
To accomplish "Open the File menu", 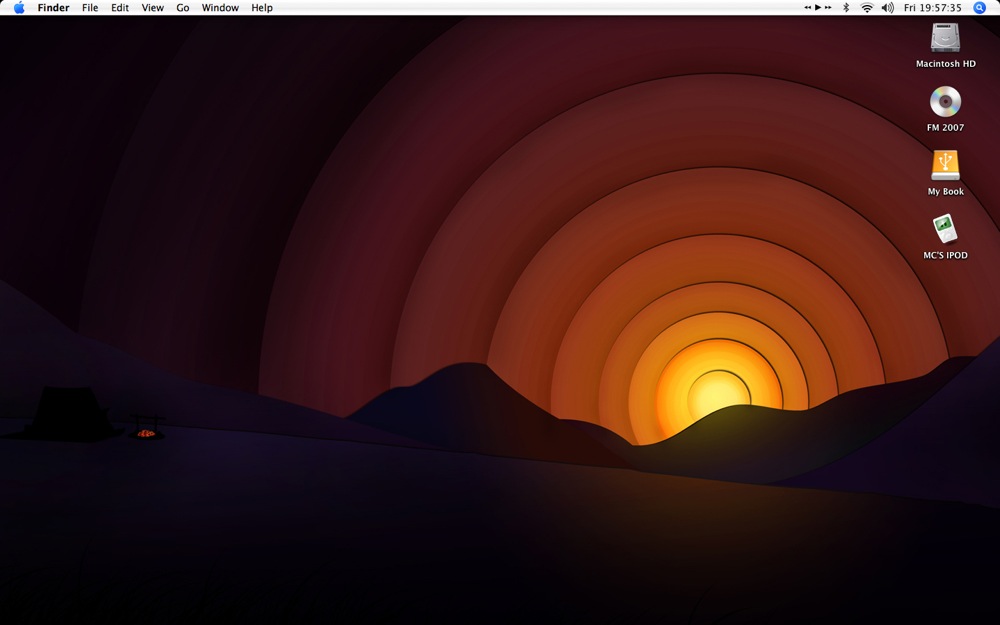I will [x=90, y=8].
